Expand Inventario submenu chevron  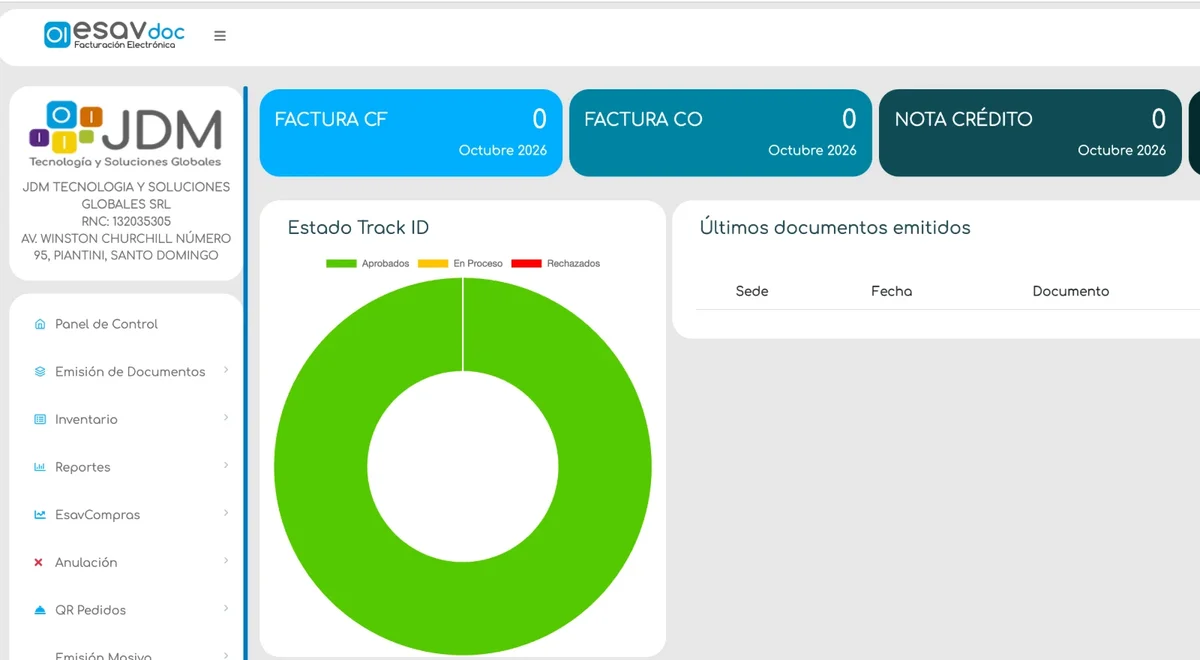[x=226, y=418]
